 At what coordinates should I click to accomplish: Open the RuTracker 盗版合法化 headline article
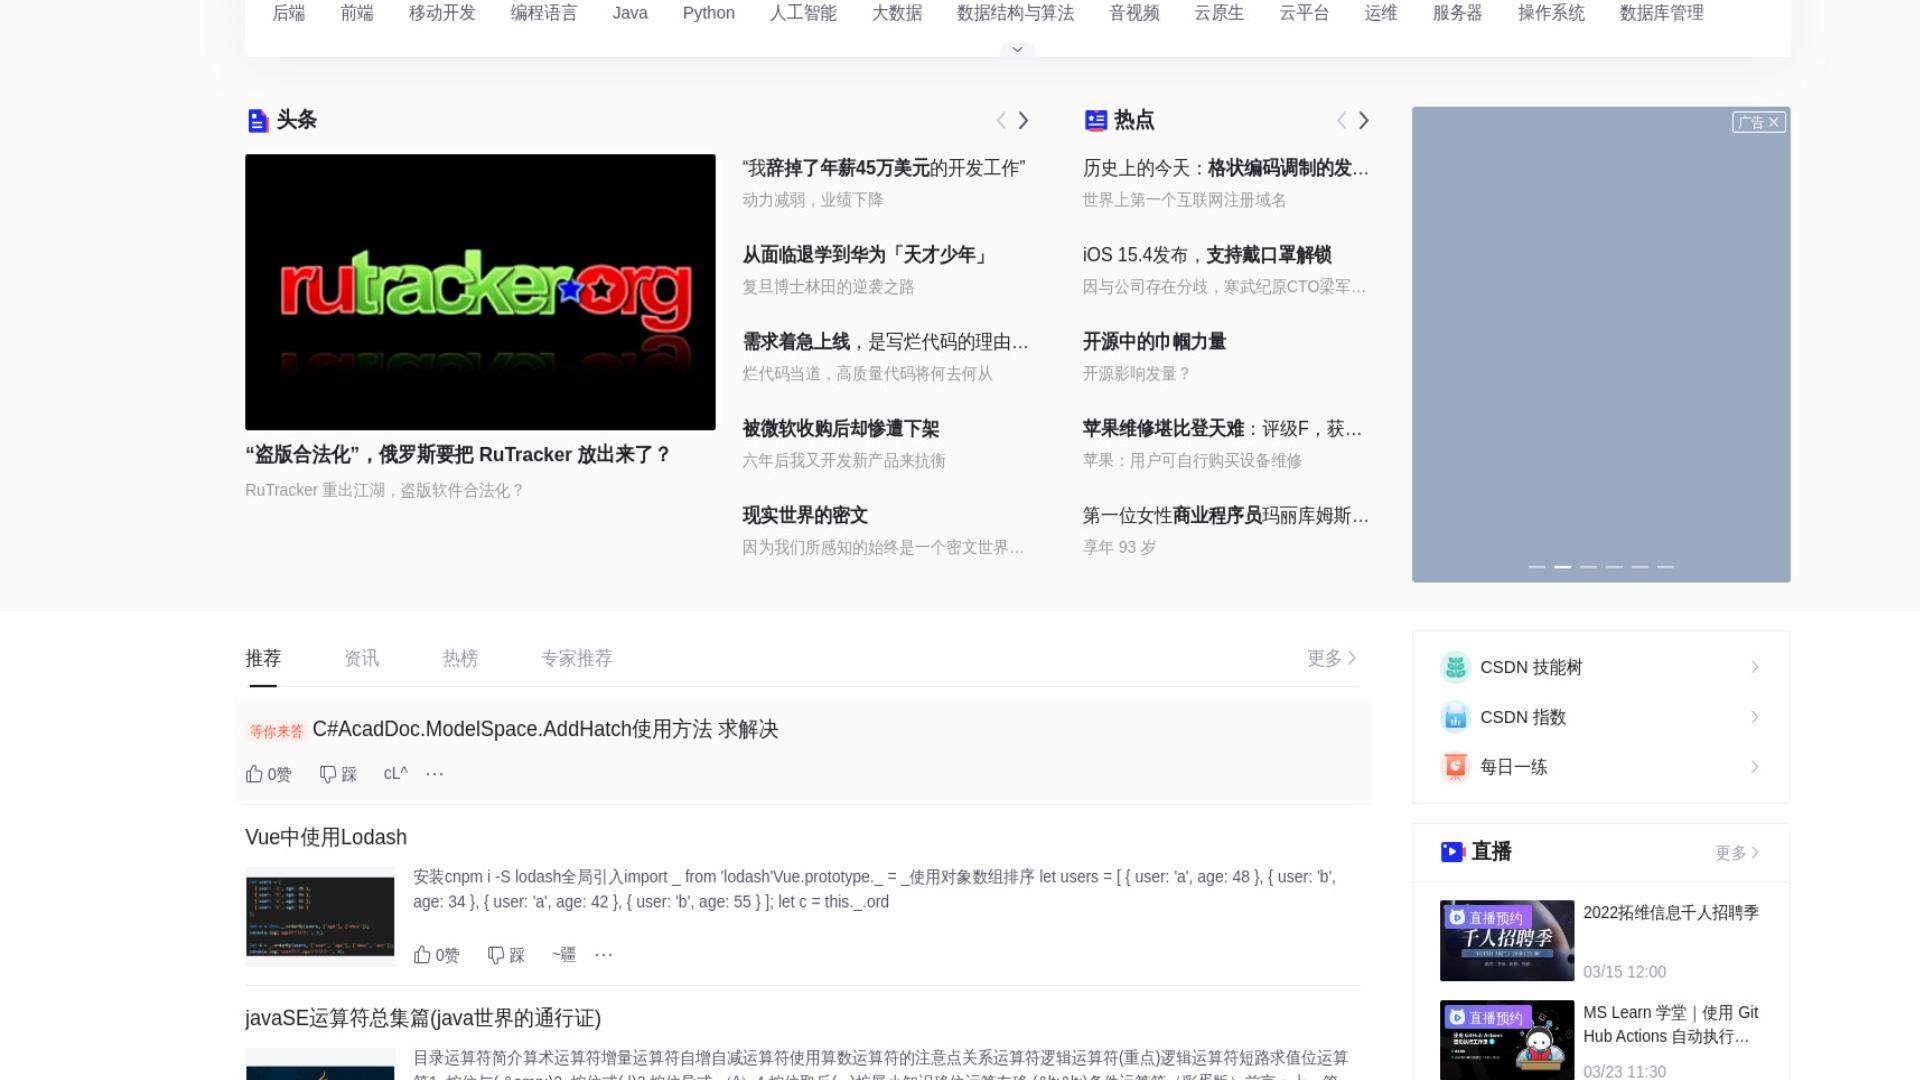pos(458,455)
